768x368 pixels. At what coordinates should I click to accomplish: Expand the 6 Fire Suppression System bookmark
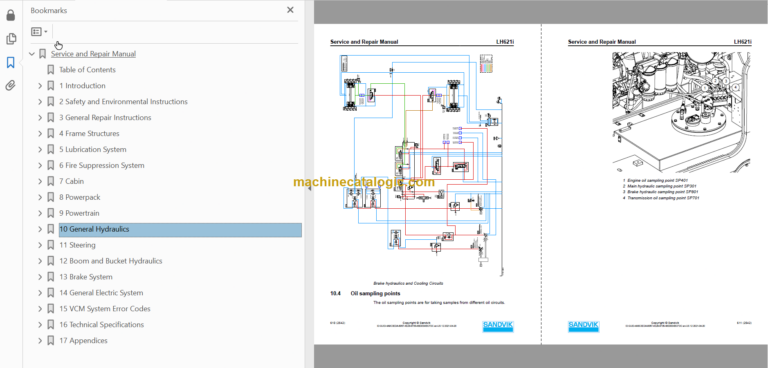coord(40,165)
